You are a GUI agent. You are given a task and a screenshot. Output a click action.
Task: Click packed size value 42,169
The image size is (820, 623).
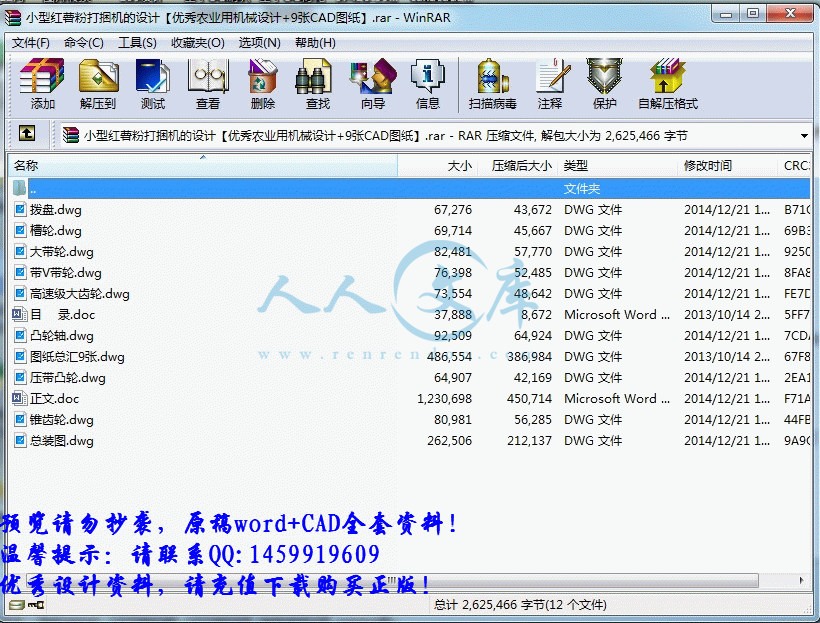point(533,378)
